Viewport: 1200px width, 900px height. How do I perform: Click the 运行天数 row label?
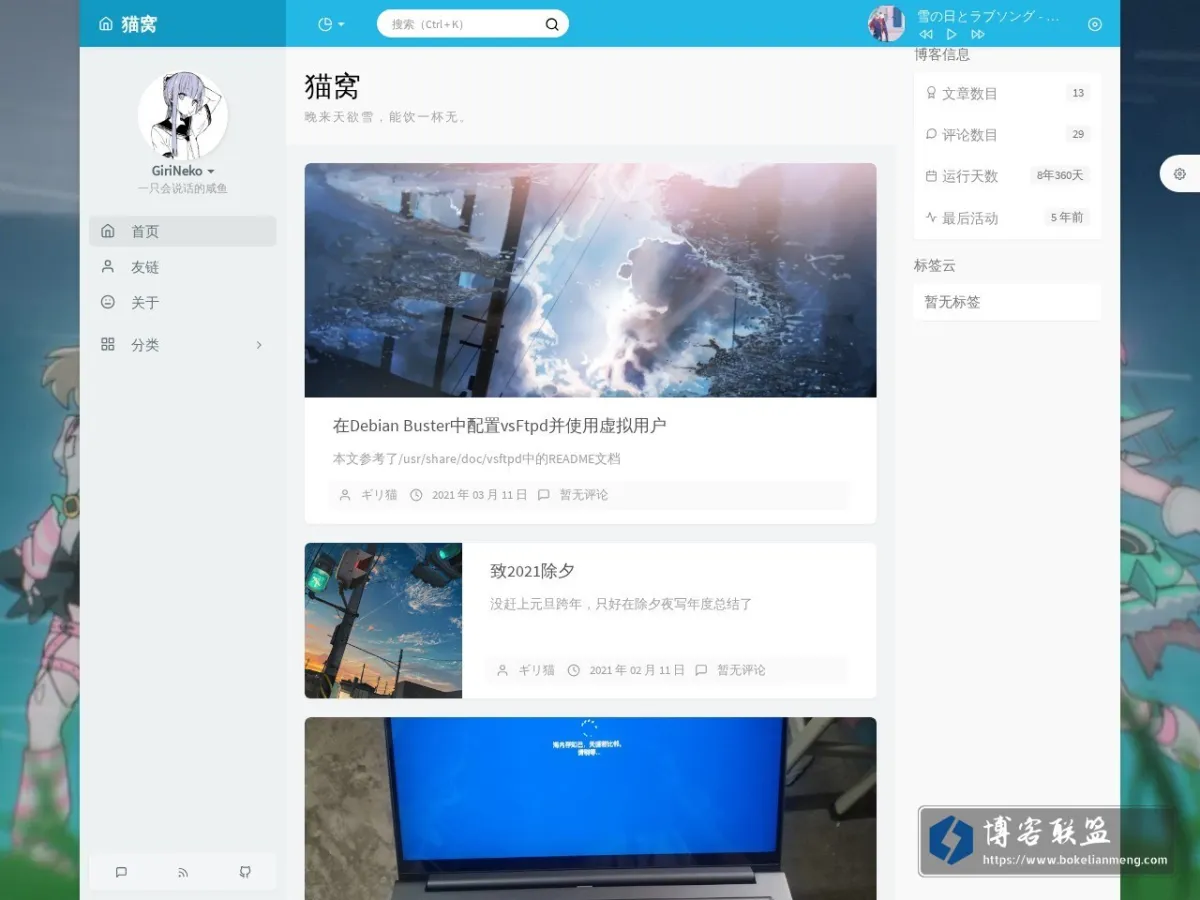click(969, 176)
